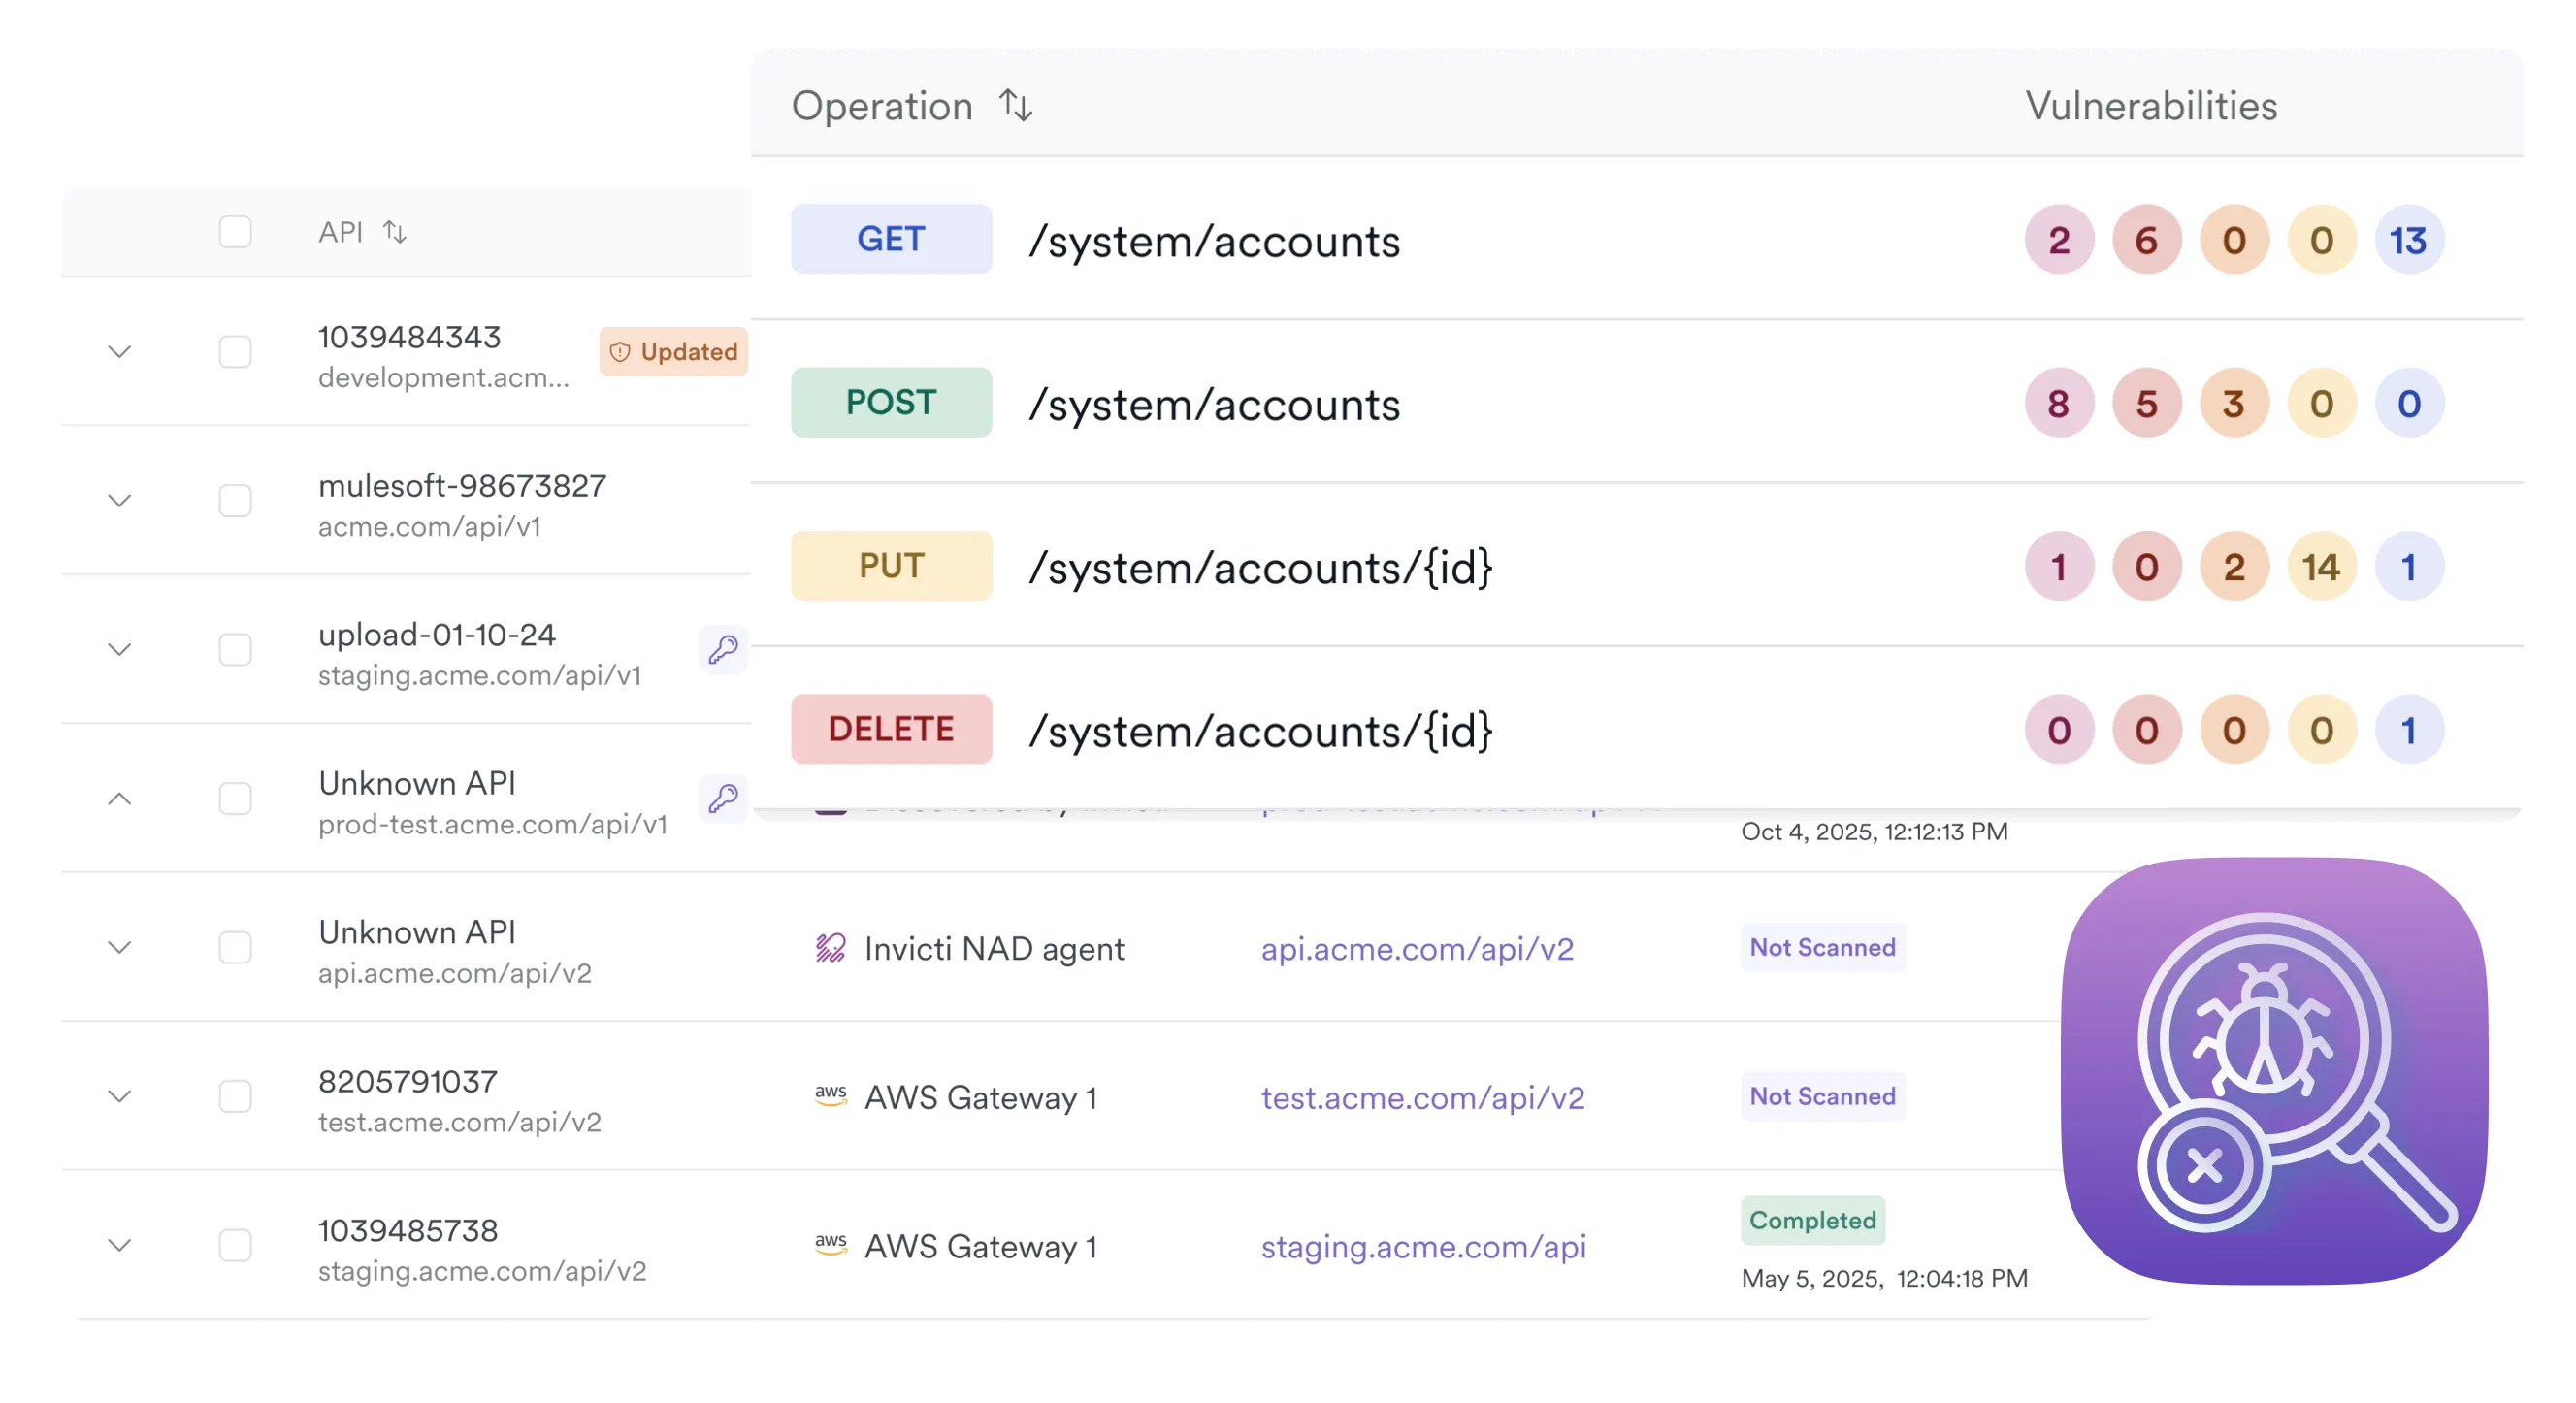Click the purple bug magnifier app icon
The height and width of the screenshot is (1403, 2576).
click(2275, 1070)
